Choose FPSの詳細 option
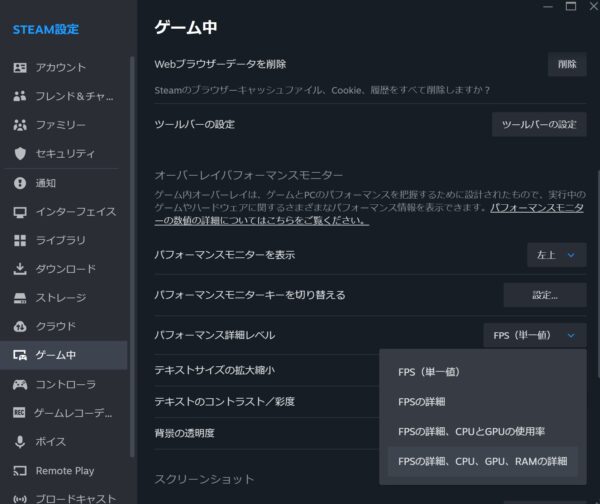Viewport: 600px width, 504px height. [x=483, y=402]
